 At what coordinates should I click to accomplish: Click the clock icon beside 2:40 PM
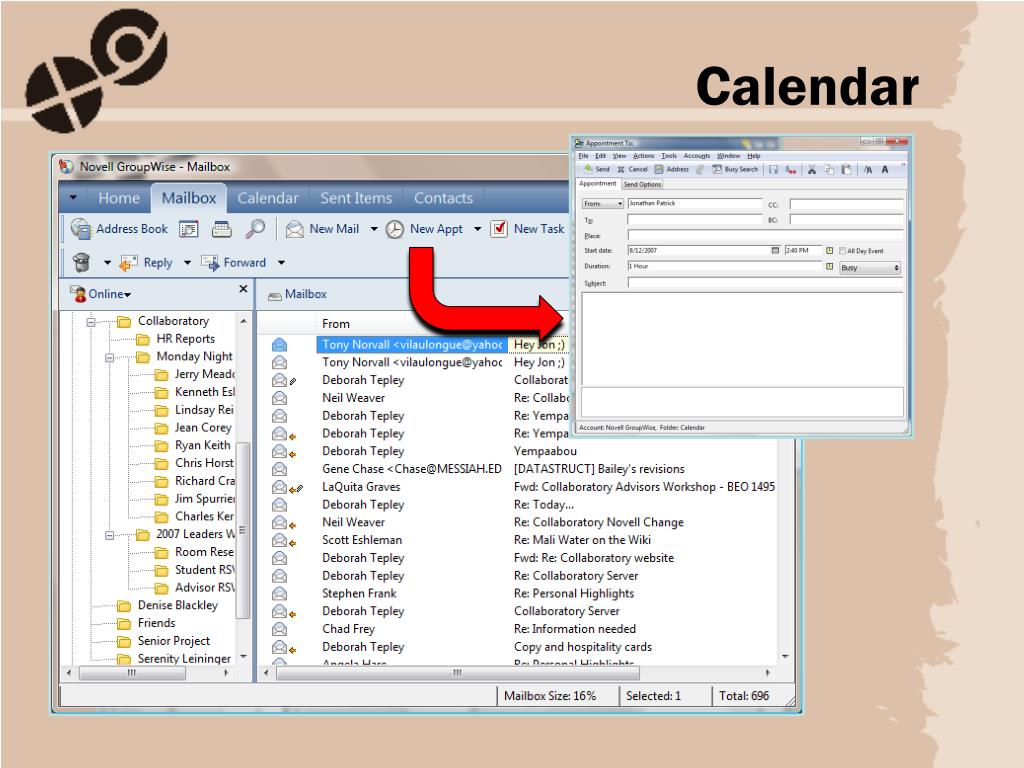[829, 251]
